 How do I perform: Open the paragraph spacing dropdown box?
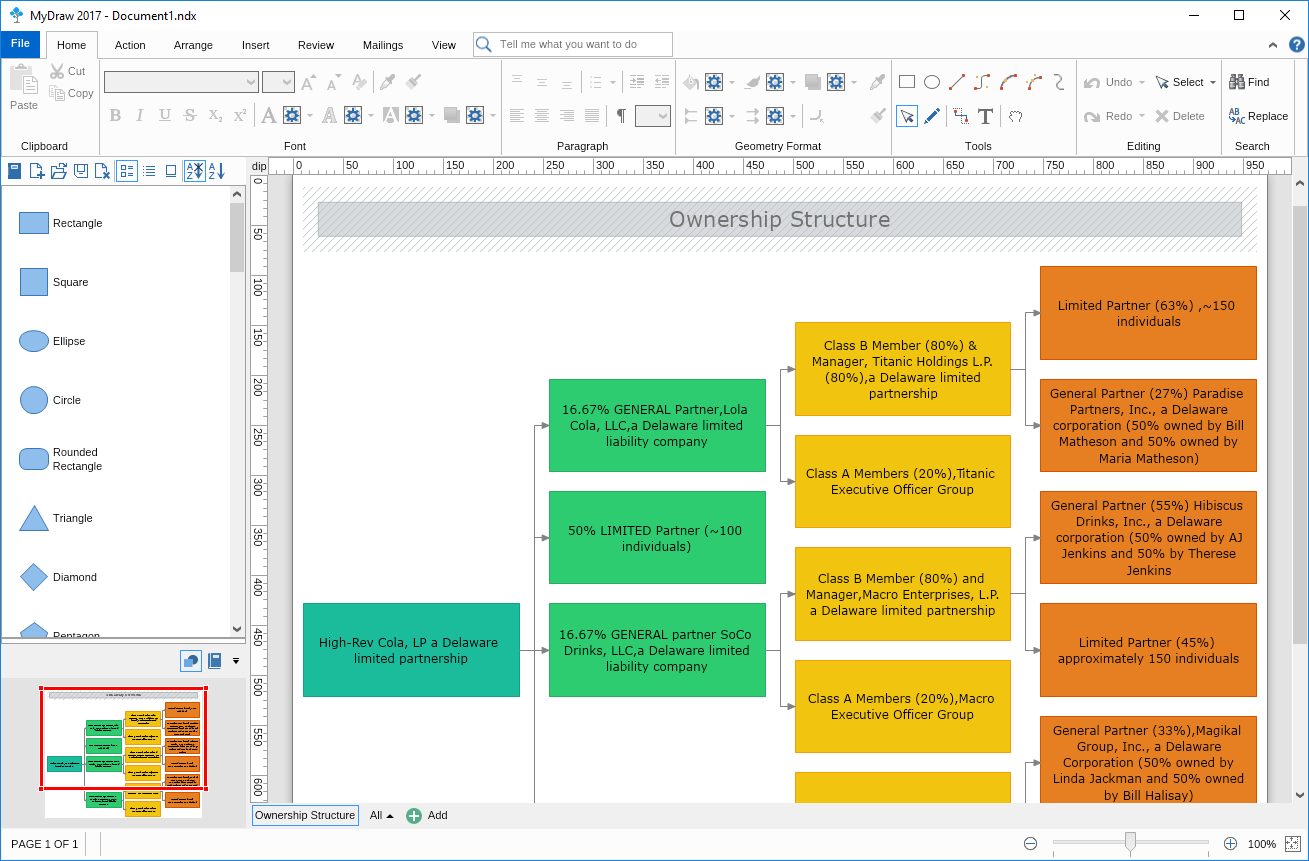coord(652,116)
